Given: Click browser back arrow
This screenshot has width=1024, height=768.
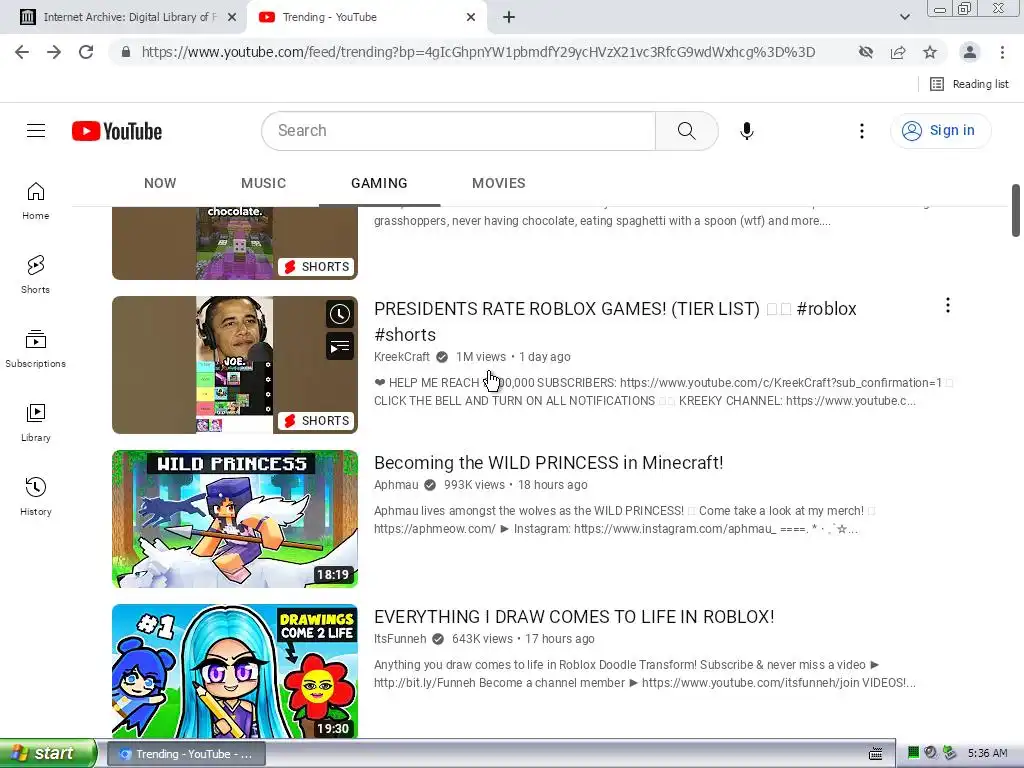Looking at the screenshot, I should point(22,52).
